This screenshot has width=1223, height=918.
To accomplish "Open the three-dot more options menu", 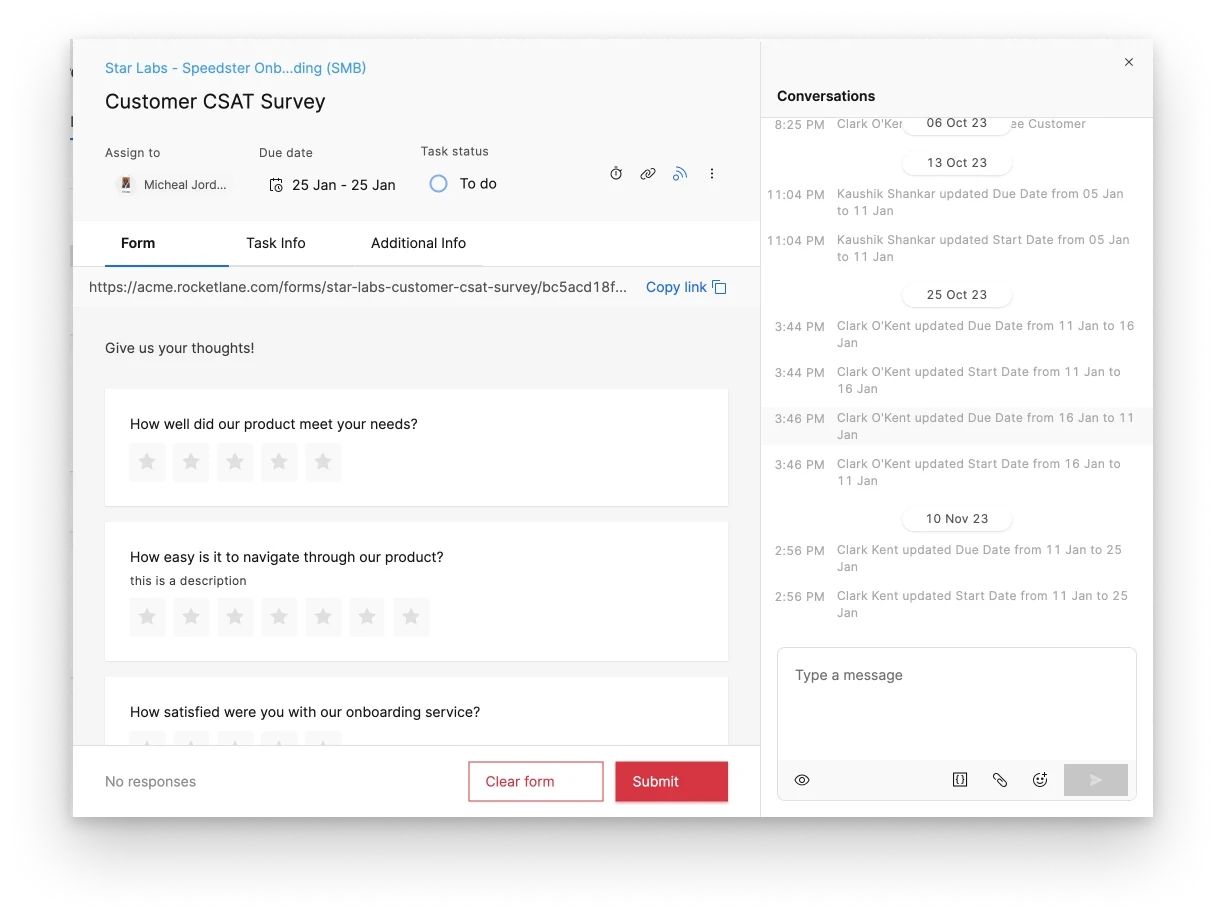I will (x=712, y=174).
